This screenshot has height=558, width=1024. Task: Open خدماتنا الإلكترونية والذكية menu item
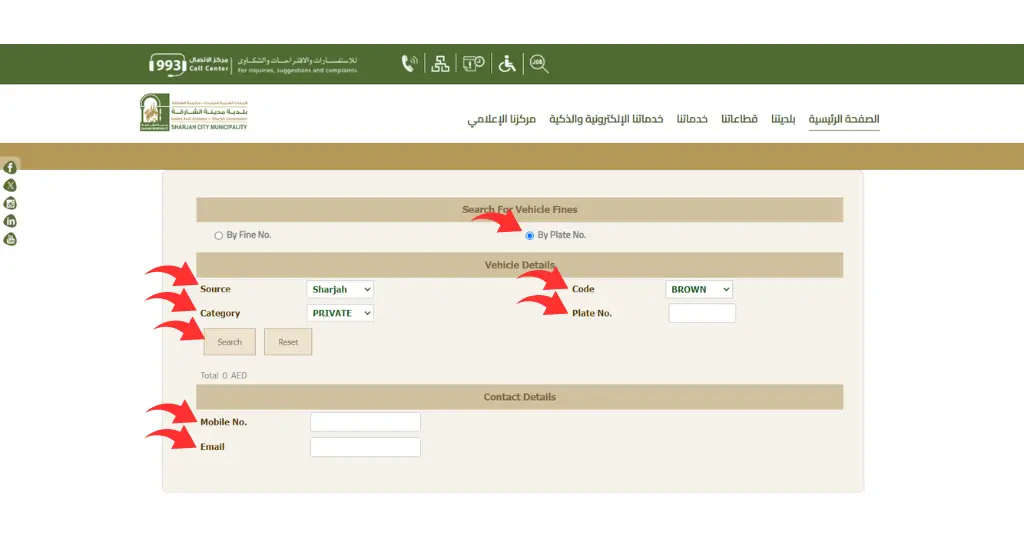coord(606,119)
